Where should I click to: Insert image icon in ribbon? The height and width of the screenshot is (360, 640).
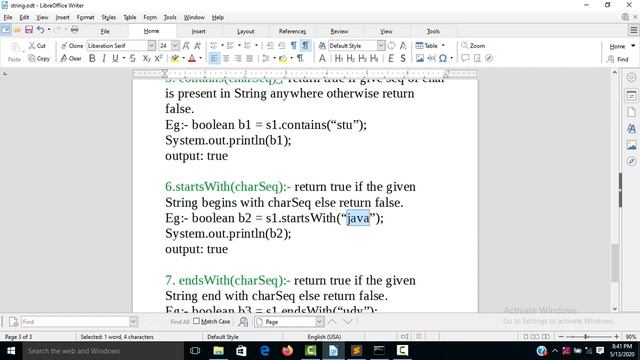tap(420, 58)
